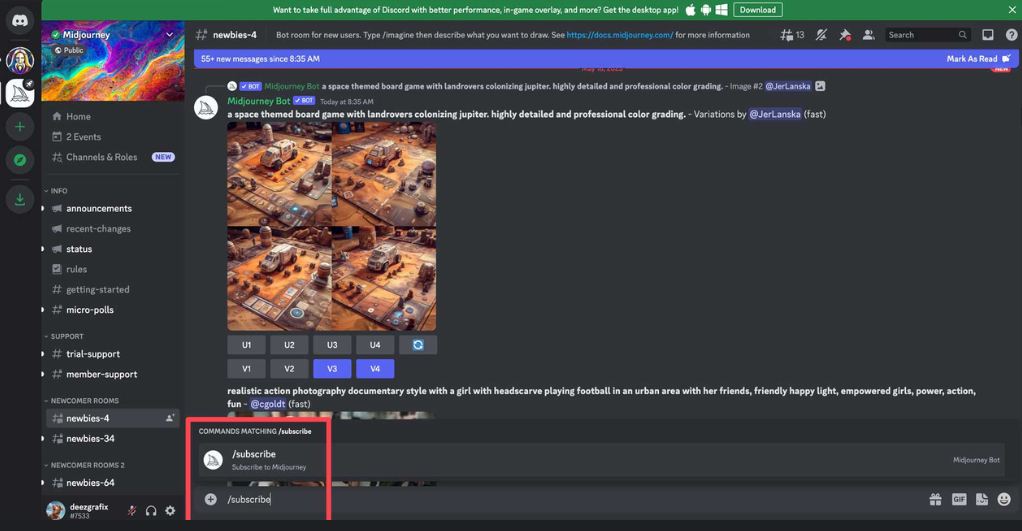Click the Android app icon in banner

click(706, 10)
